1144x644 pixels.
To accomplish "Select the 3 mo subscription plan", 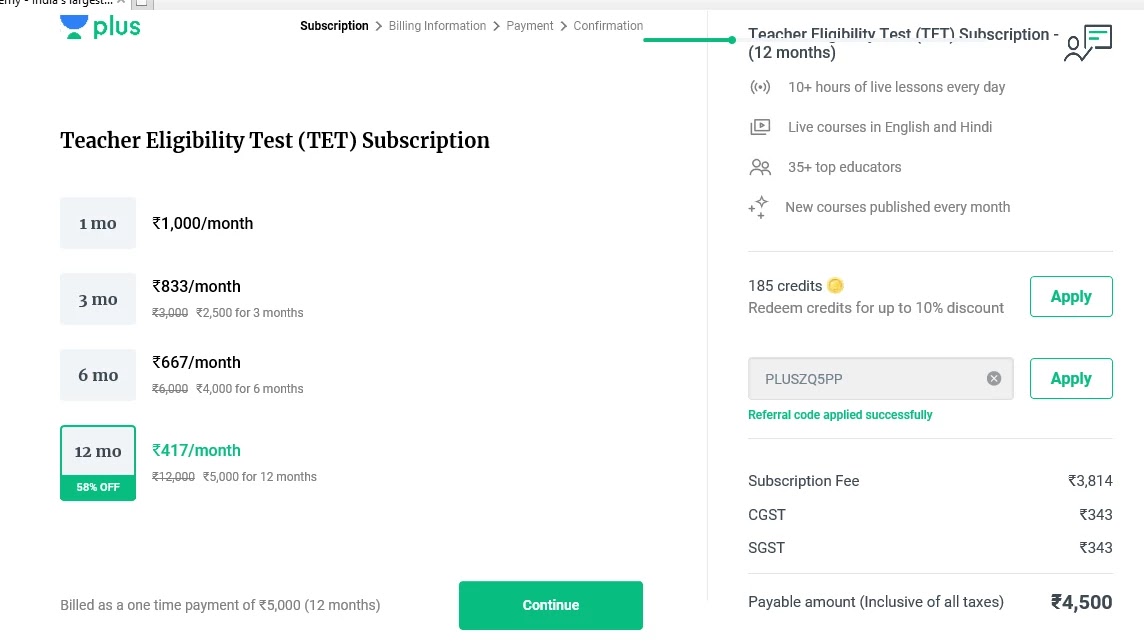I will [98, 299].
